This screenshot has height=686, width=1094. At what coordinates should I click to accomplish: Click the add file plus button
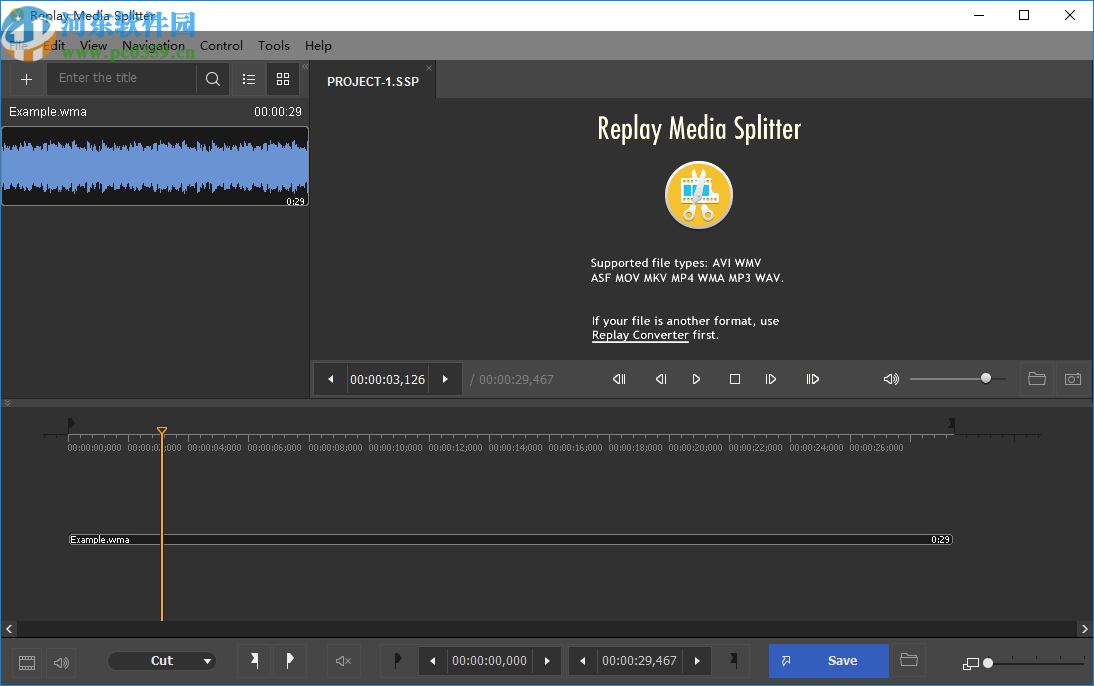tap(26, 78)
